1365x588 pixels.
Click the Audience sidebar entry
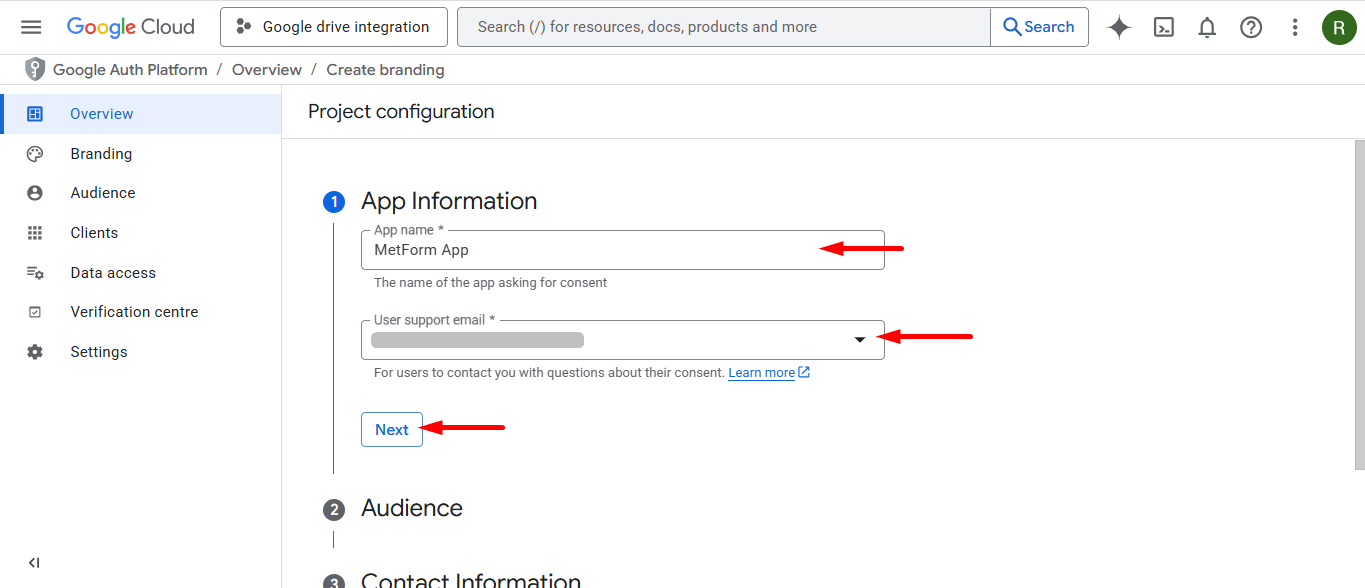click(x=103, y=192)
